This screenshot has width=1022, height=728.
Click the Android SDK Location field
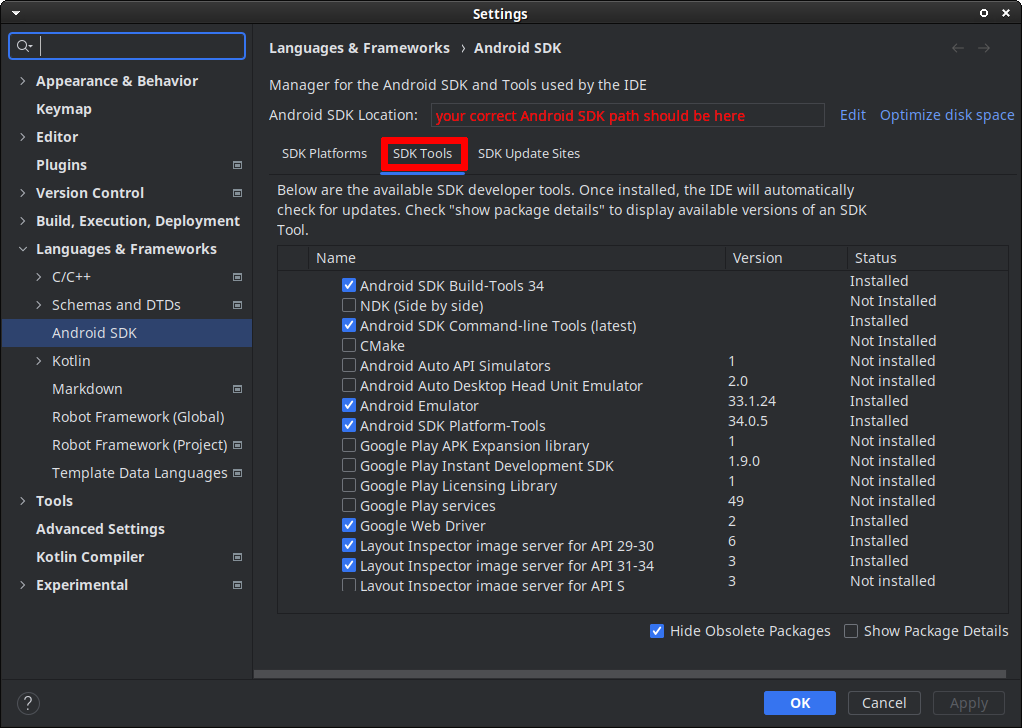[x=628, y=115]
